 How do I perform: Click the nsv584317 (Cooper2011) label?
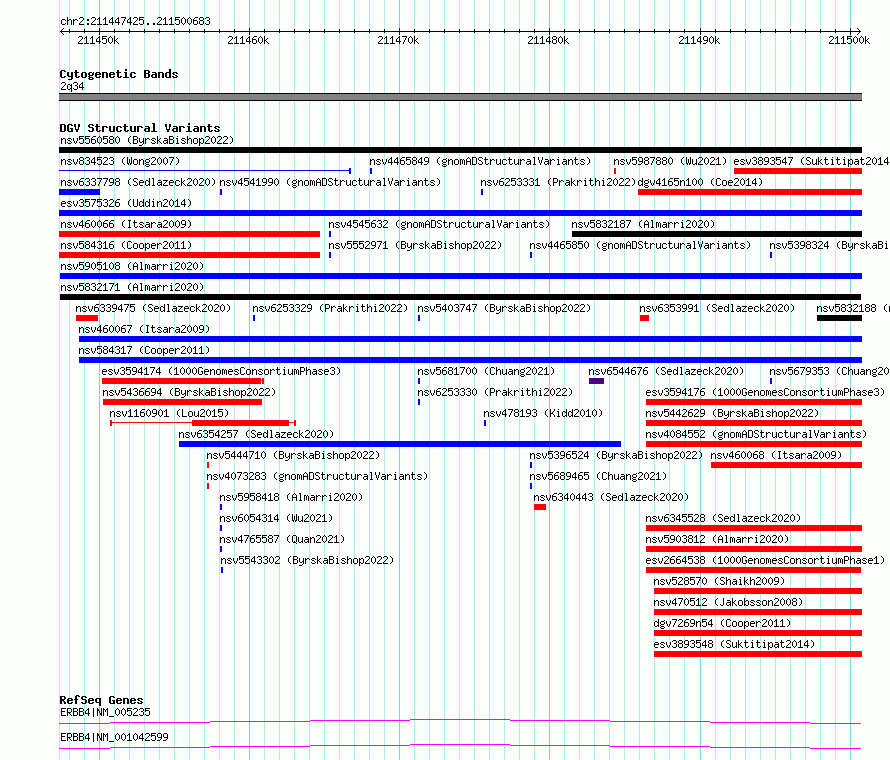point(144,350)
